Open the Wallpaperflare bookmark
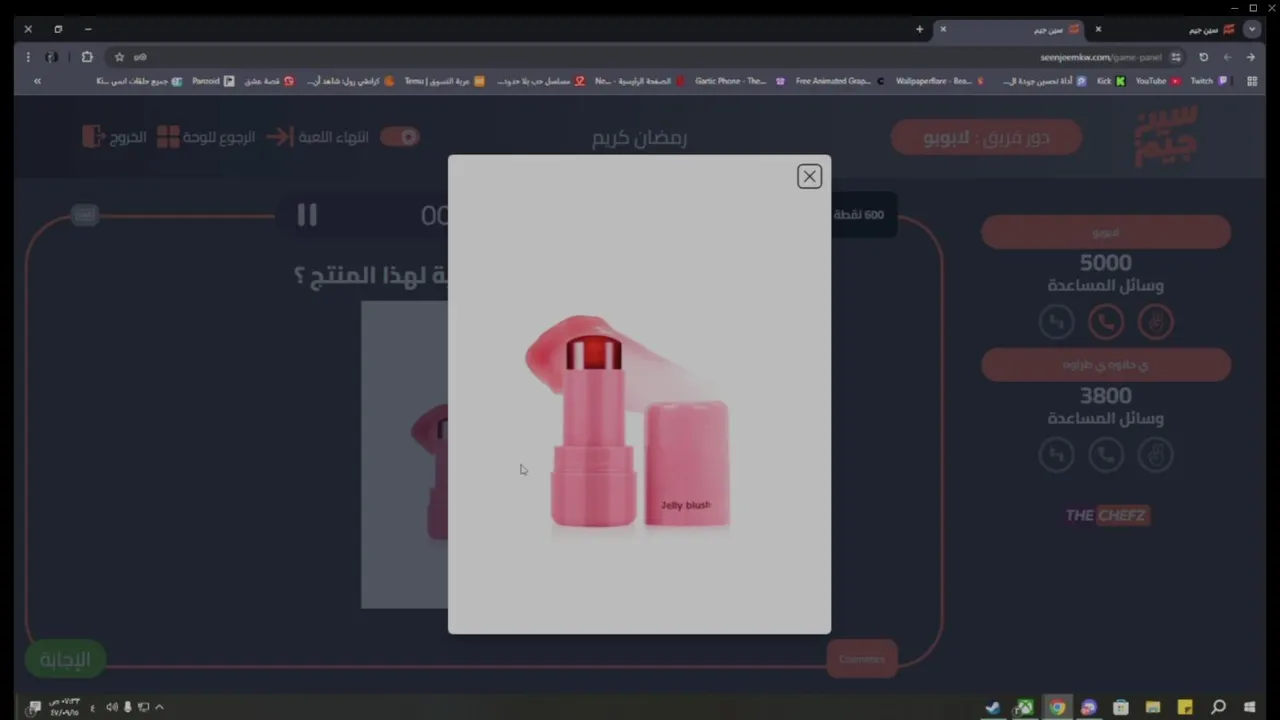The height and width of the screenshot is (720, 1280). click(x=940, y=81)
